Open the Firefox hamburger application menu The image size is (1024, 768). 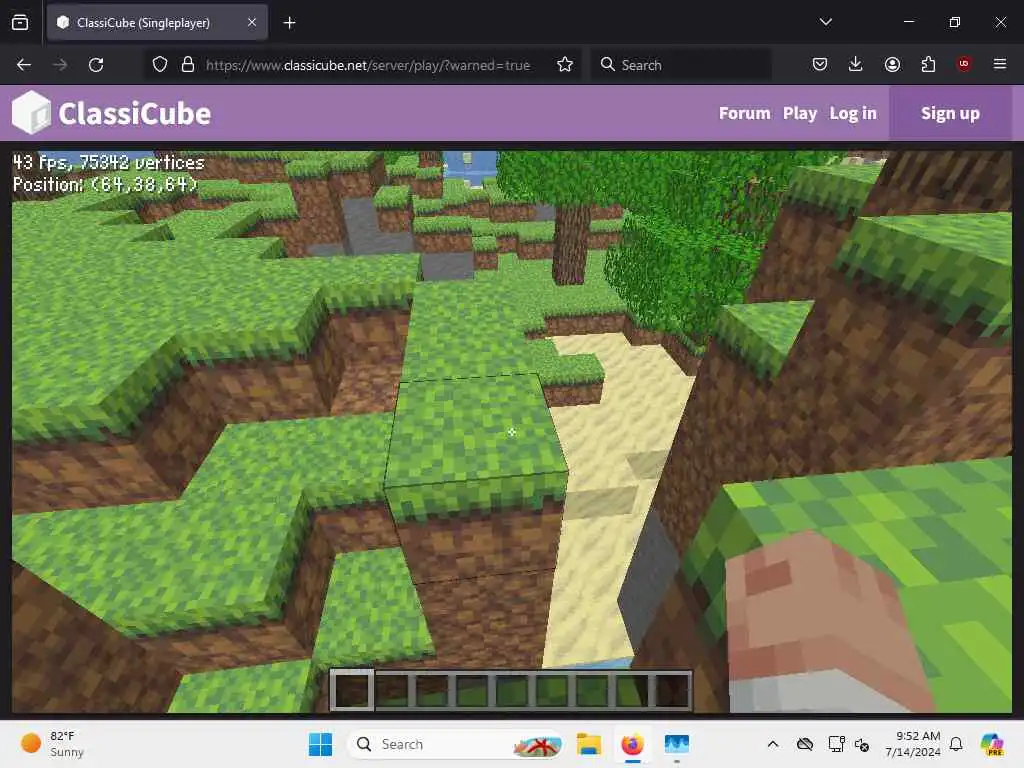pyautogui.click(x=1000, y=64)
